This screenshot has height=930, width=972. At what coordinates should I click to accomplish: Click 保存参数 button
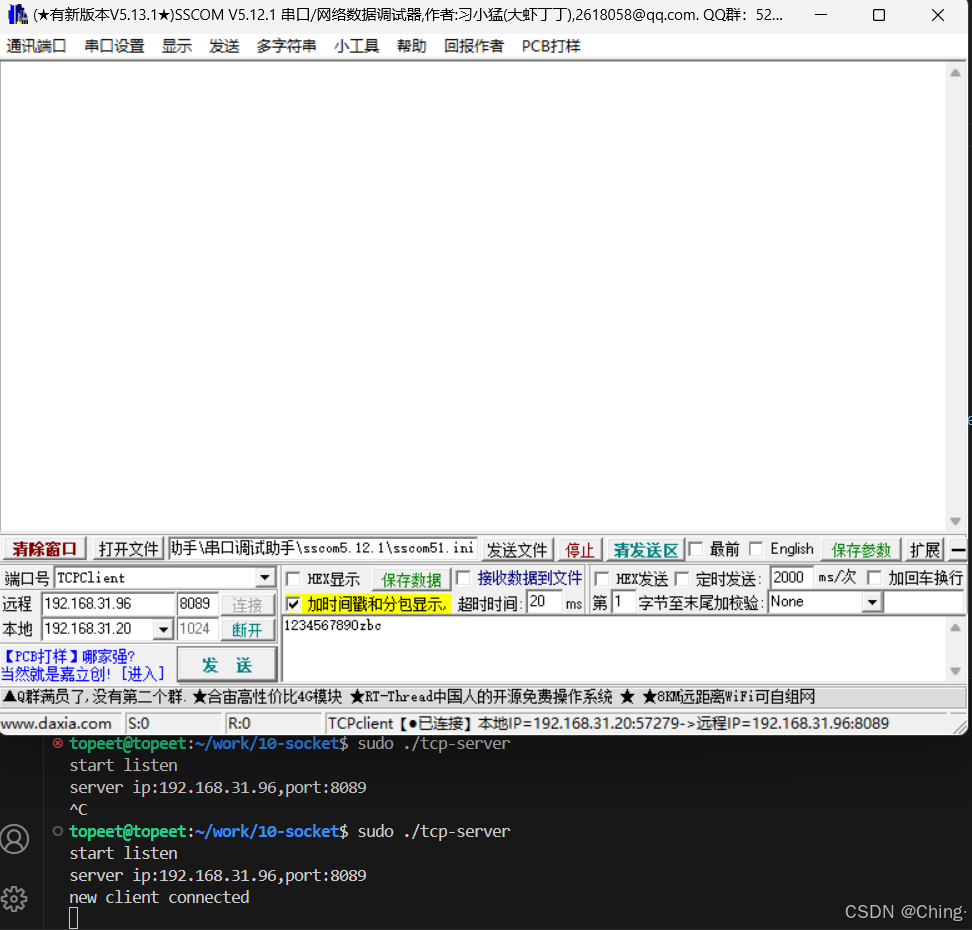(x=860, y=550)
